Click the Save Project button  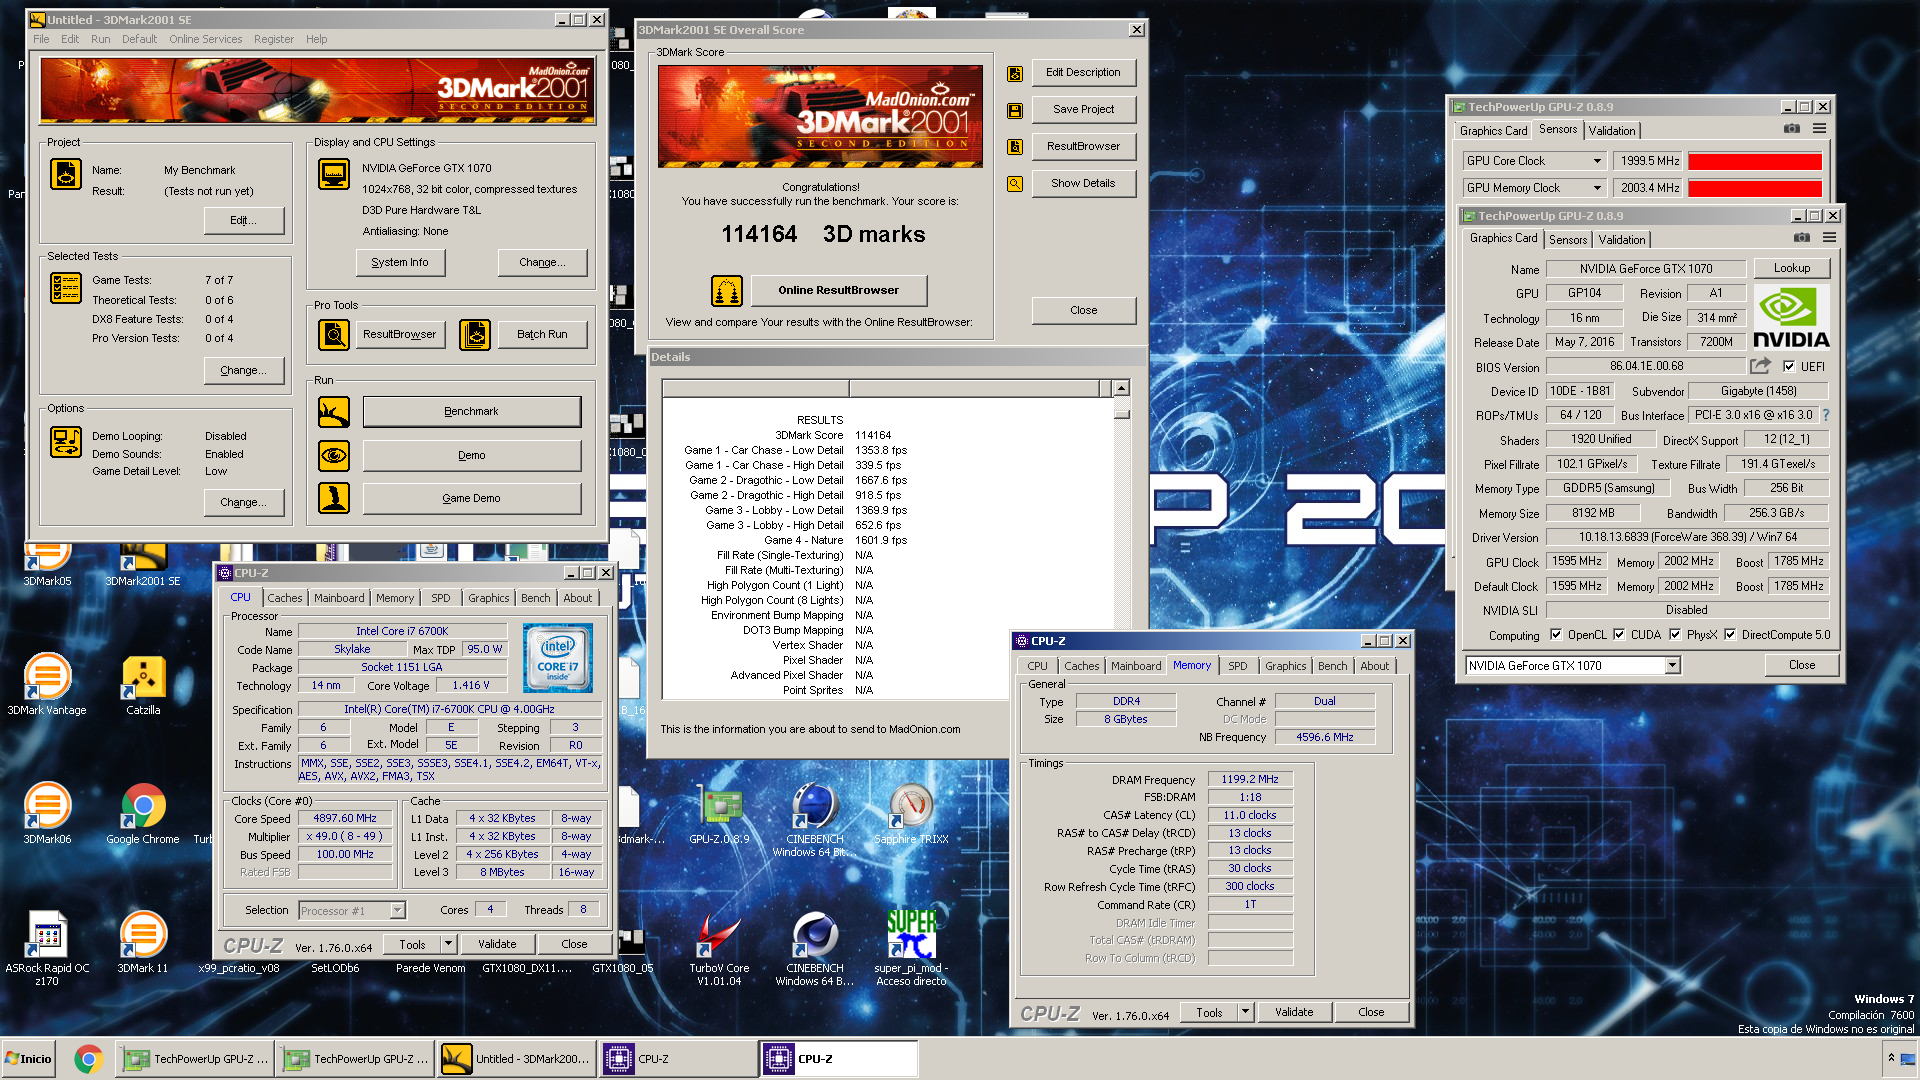click(x=1083, y=110)
